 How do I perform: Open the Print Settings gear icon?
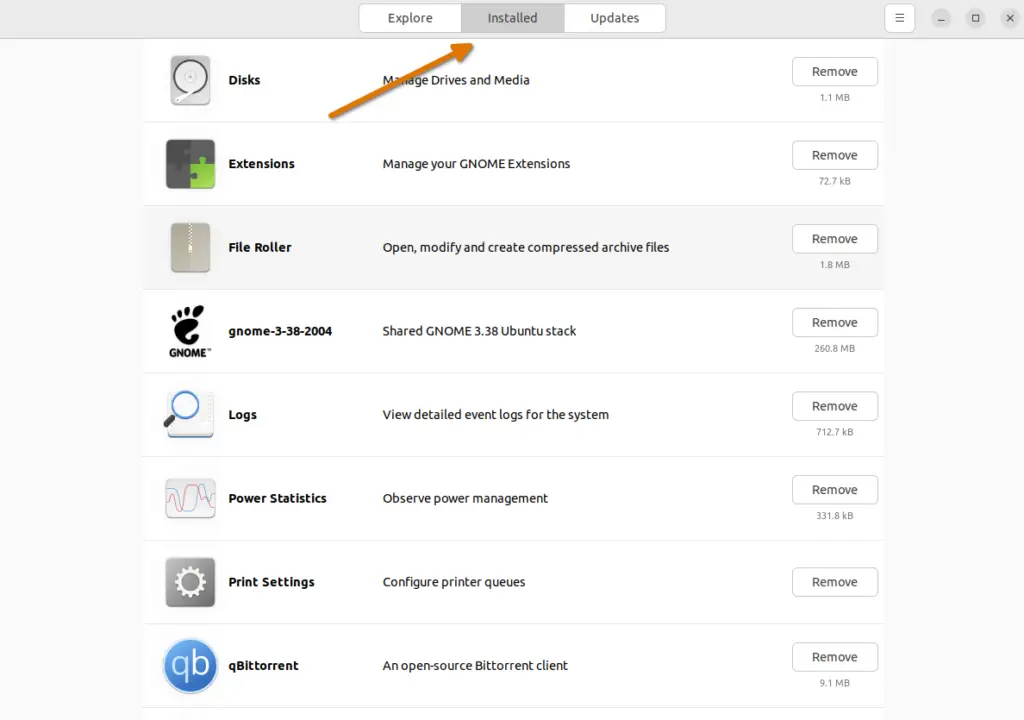click(190, 581)
